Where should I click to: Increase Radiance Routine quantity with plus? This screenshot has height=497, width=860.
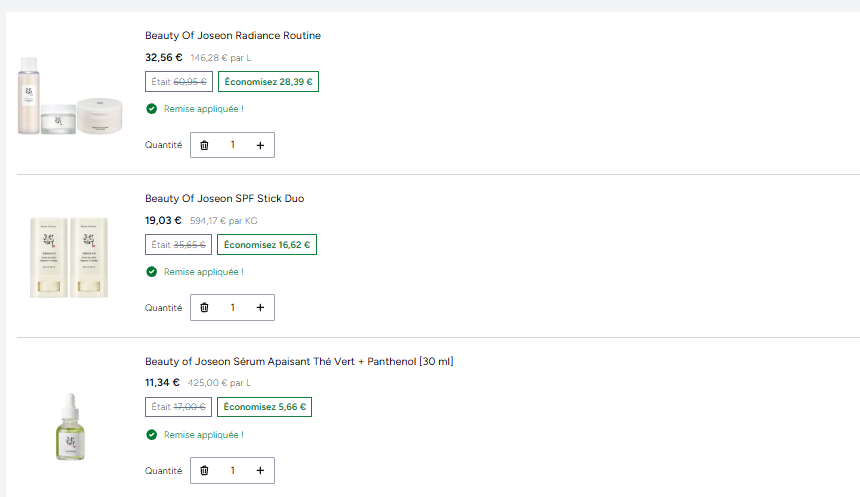(260, 145)
